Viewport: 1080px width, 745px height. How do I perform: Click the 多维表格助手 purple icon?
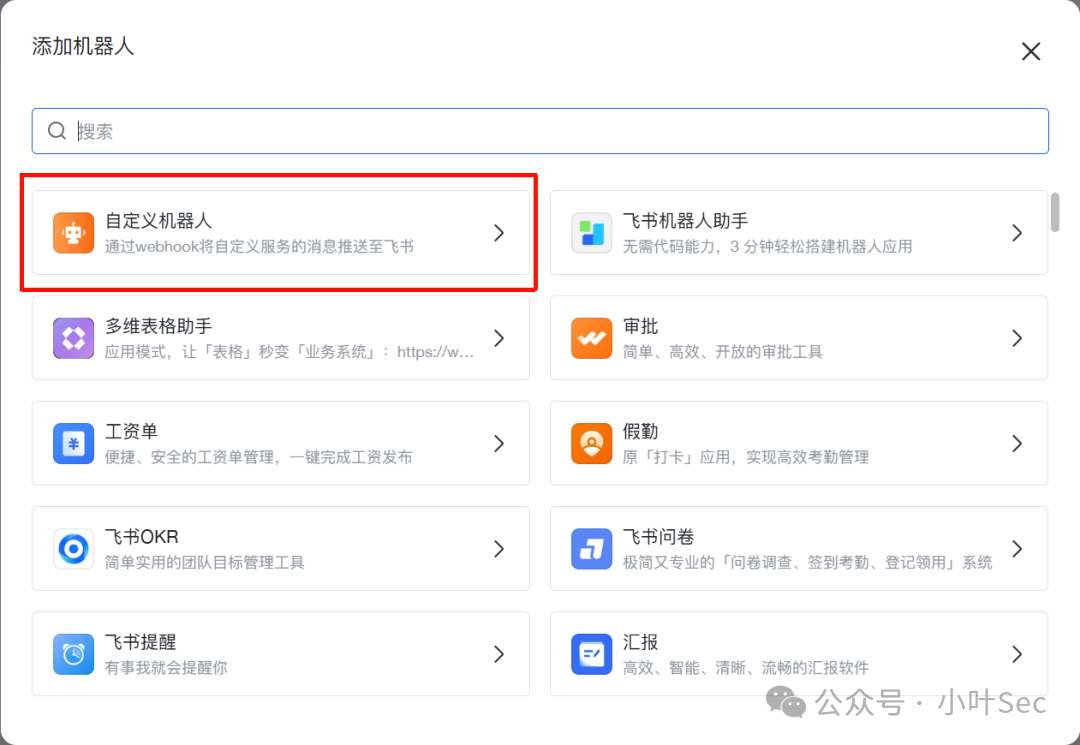pos(73,338)
